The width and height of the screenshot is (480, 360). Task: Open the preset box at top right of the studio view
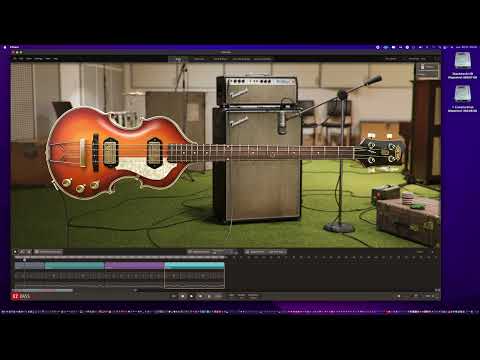tap(428, 71)
